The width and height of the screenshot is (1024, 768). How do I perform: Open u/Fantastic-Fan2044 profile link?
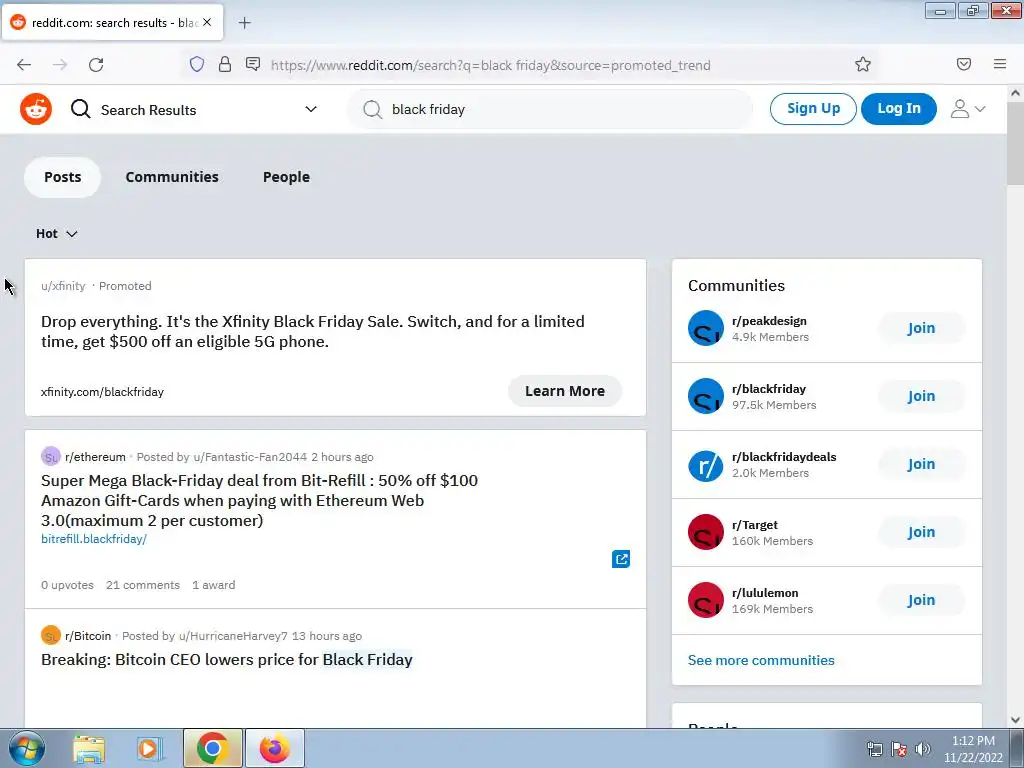tap(250, 457)
